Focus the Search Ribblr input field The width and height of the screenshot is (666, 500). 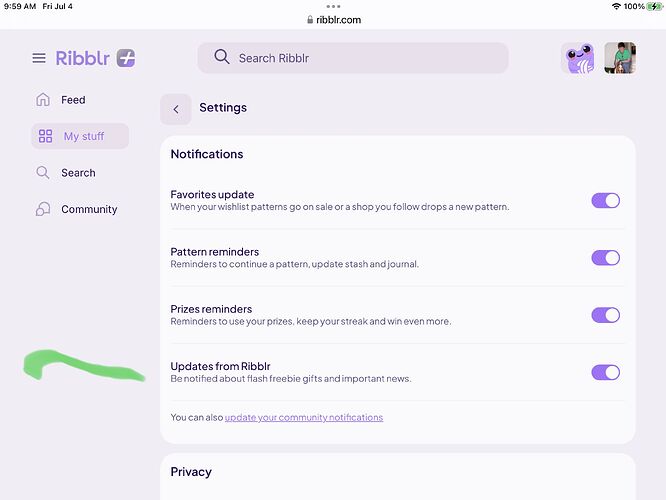point(353,58)
